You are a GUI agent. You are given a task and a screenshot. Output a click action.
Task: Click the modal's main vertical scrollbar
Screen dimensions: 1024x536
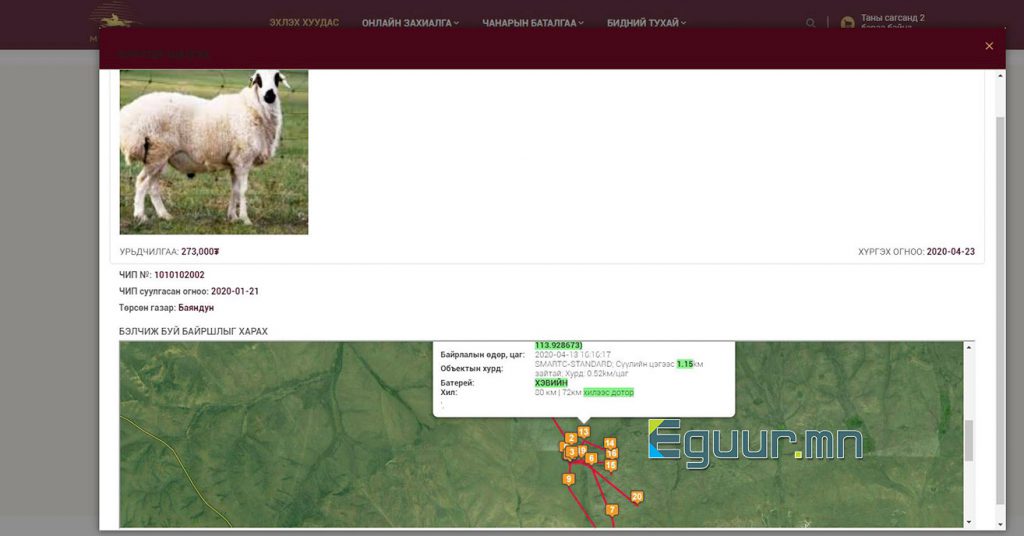tap(999, 300)
